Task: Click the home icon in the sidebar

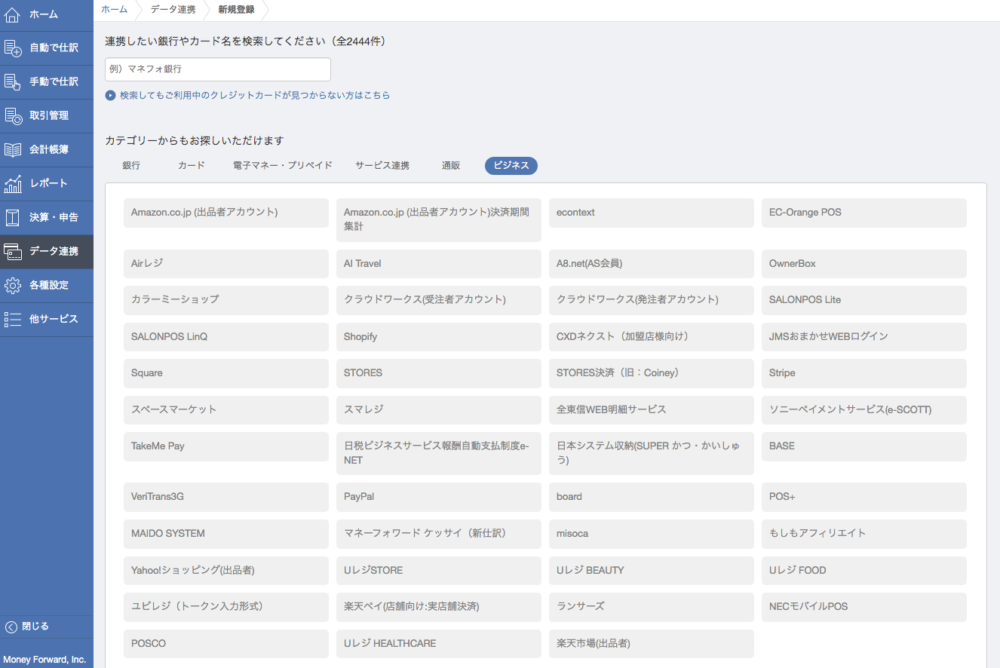Action: click(x=12, y=14)
